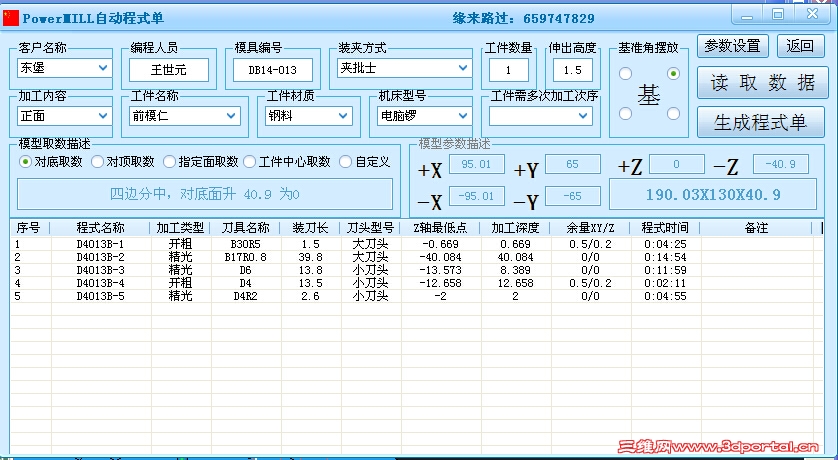Click 刀头型号 column header

pyautogui.click(x=370, y=228)
